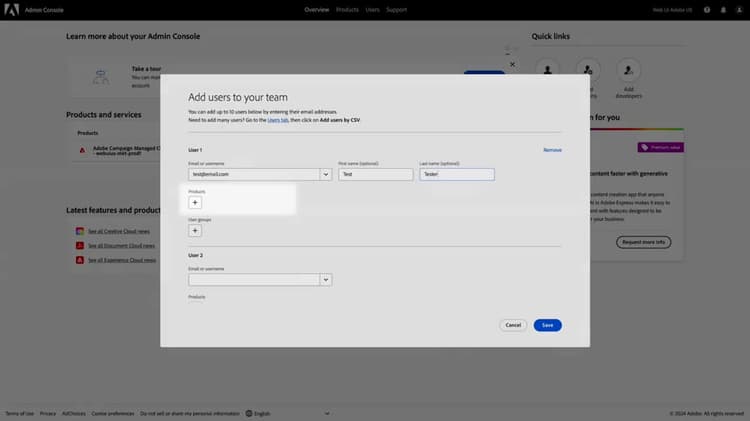Click the Save button
The height and width of the screenshot is (421, 750).
tap(548, 325)
